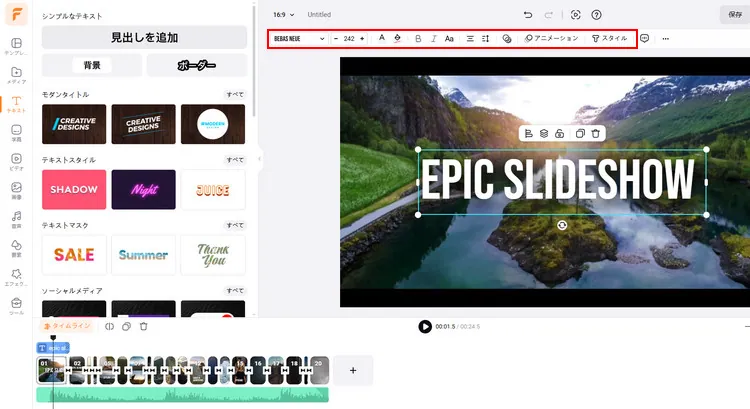Pick first Creative Designs slash title thumbnail
This screenshot has width=750, height=409.
(74, 124)
